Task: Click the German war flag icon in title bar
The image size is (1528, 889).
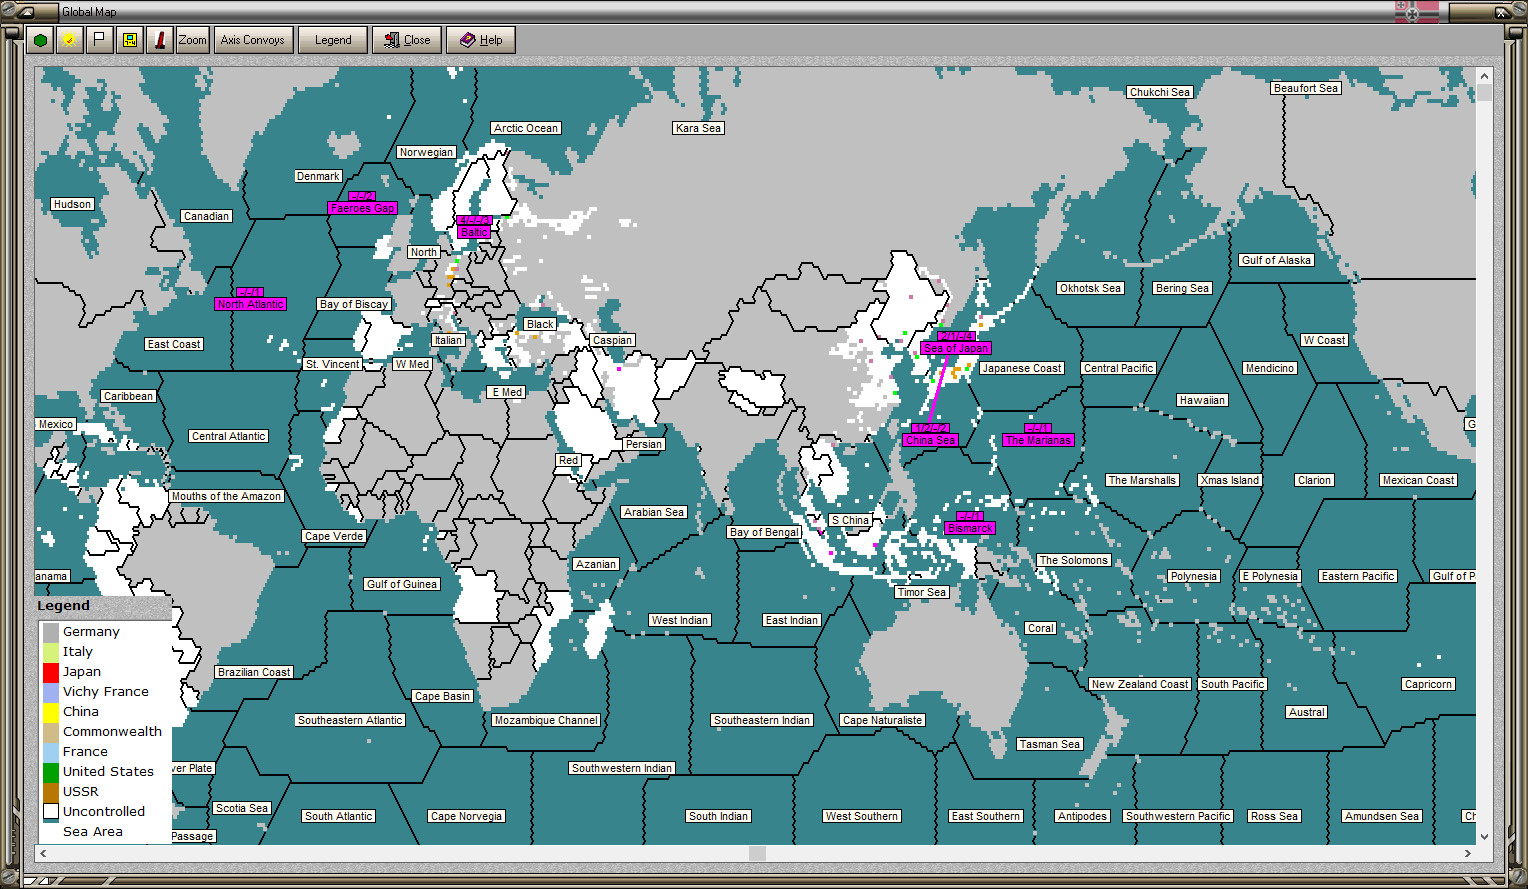Action: click(x=1416, y=12)
